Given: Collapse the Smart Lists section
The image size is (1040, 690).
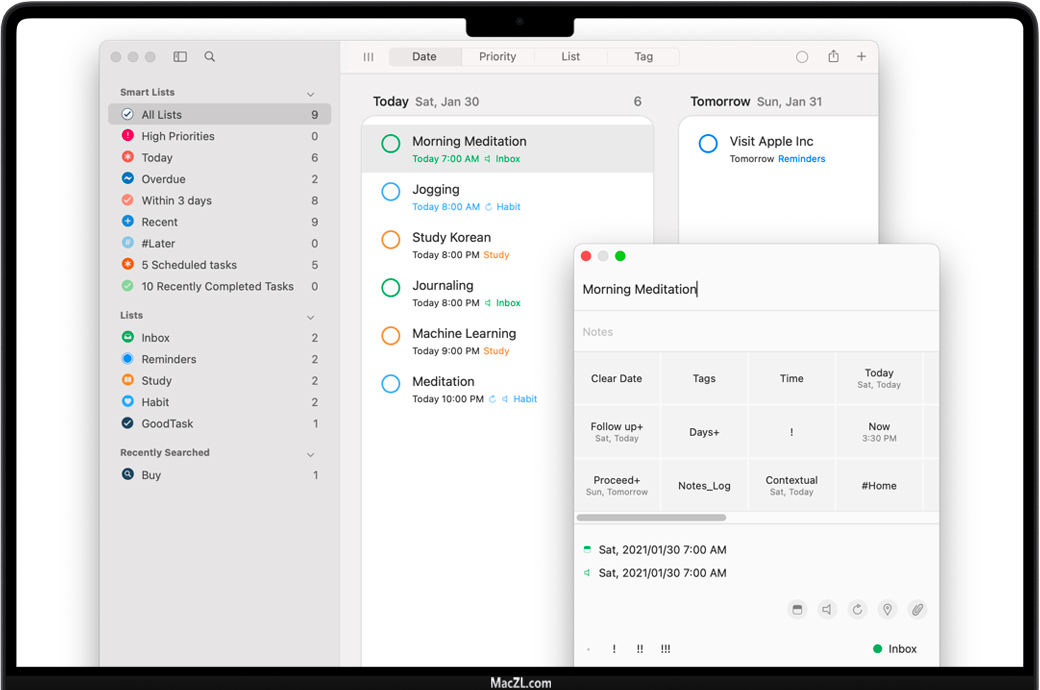Looking at the screenshot, I should [x=310, y=94].
